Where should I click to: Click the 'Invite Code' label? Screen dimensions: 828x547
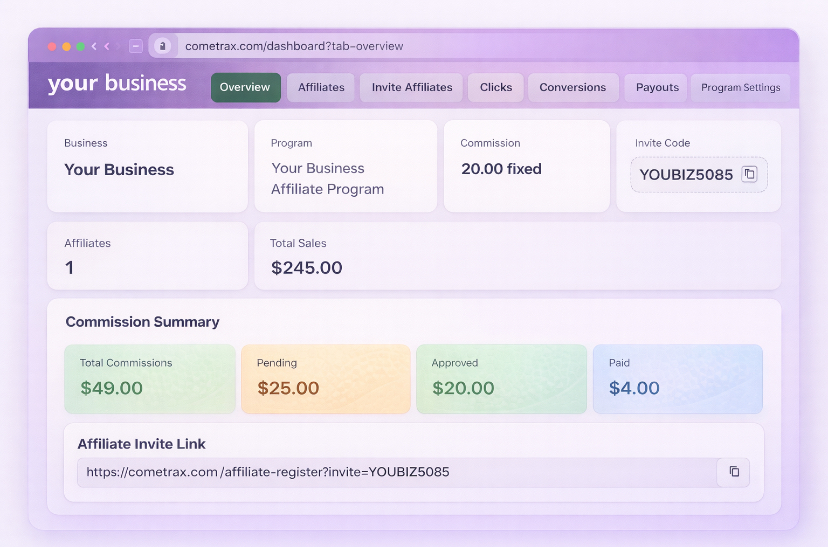pyautogui.click(x=662, y=143)
